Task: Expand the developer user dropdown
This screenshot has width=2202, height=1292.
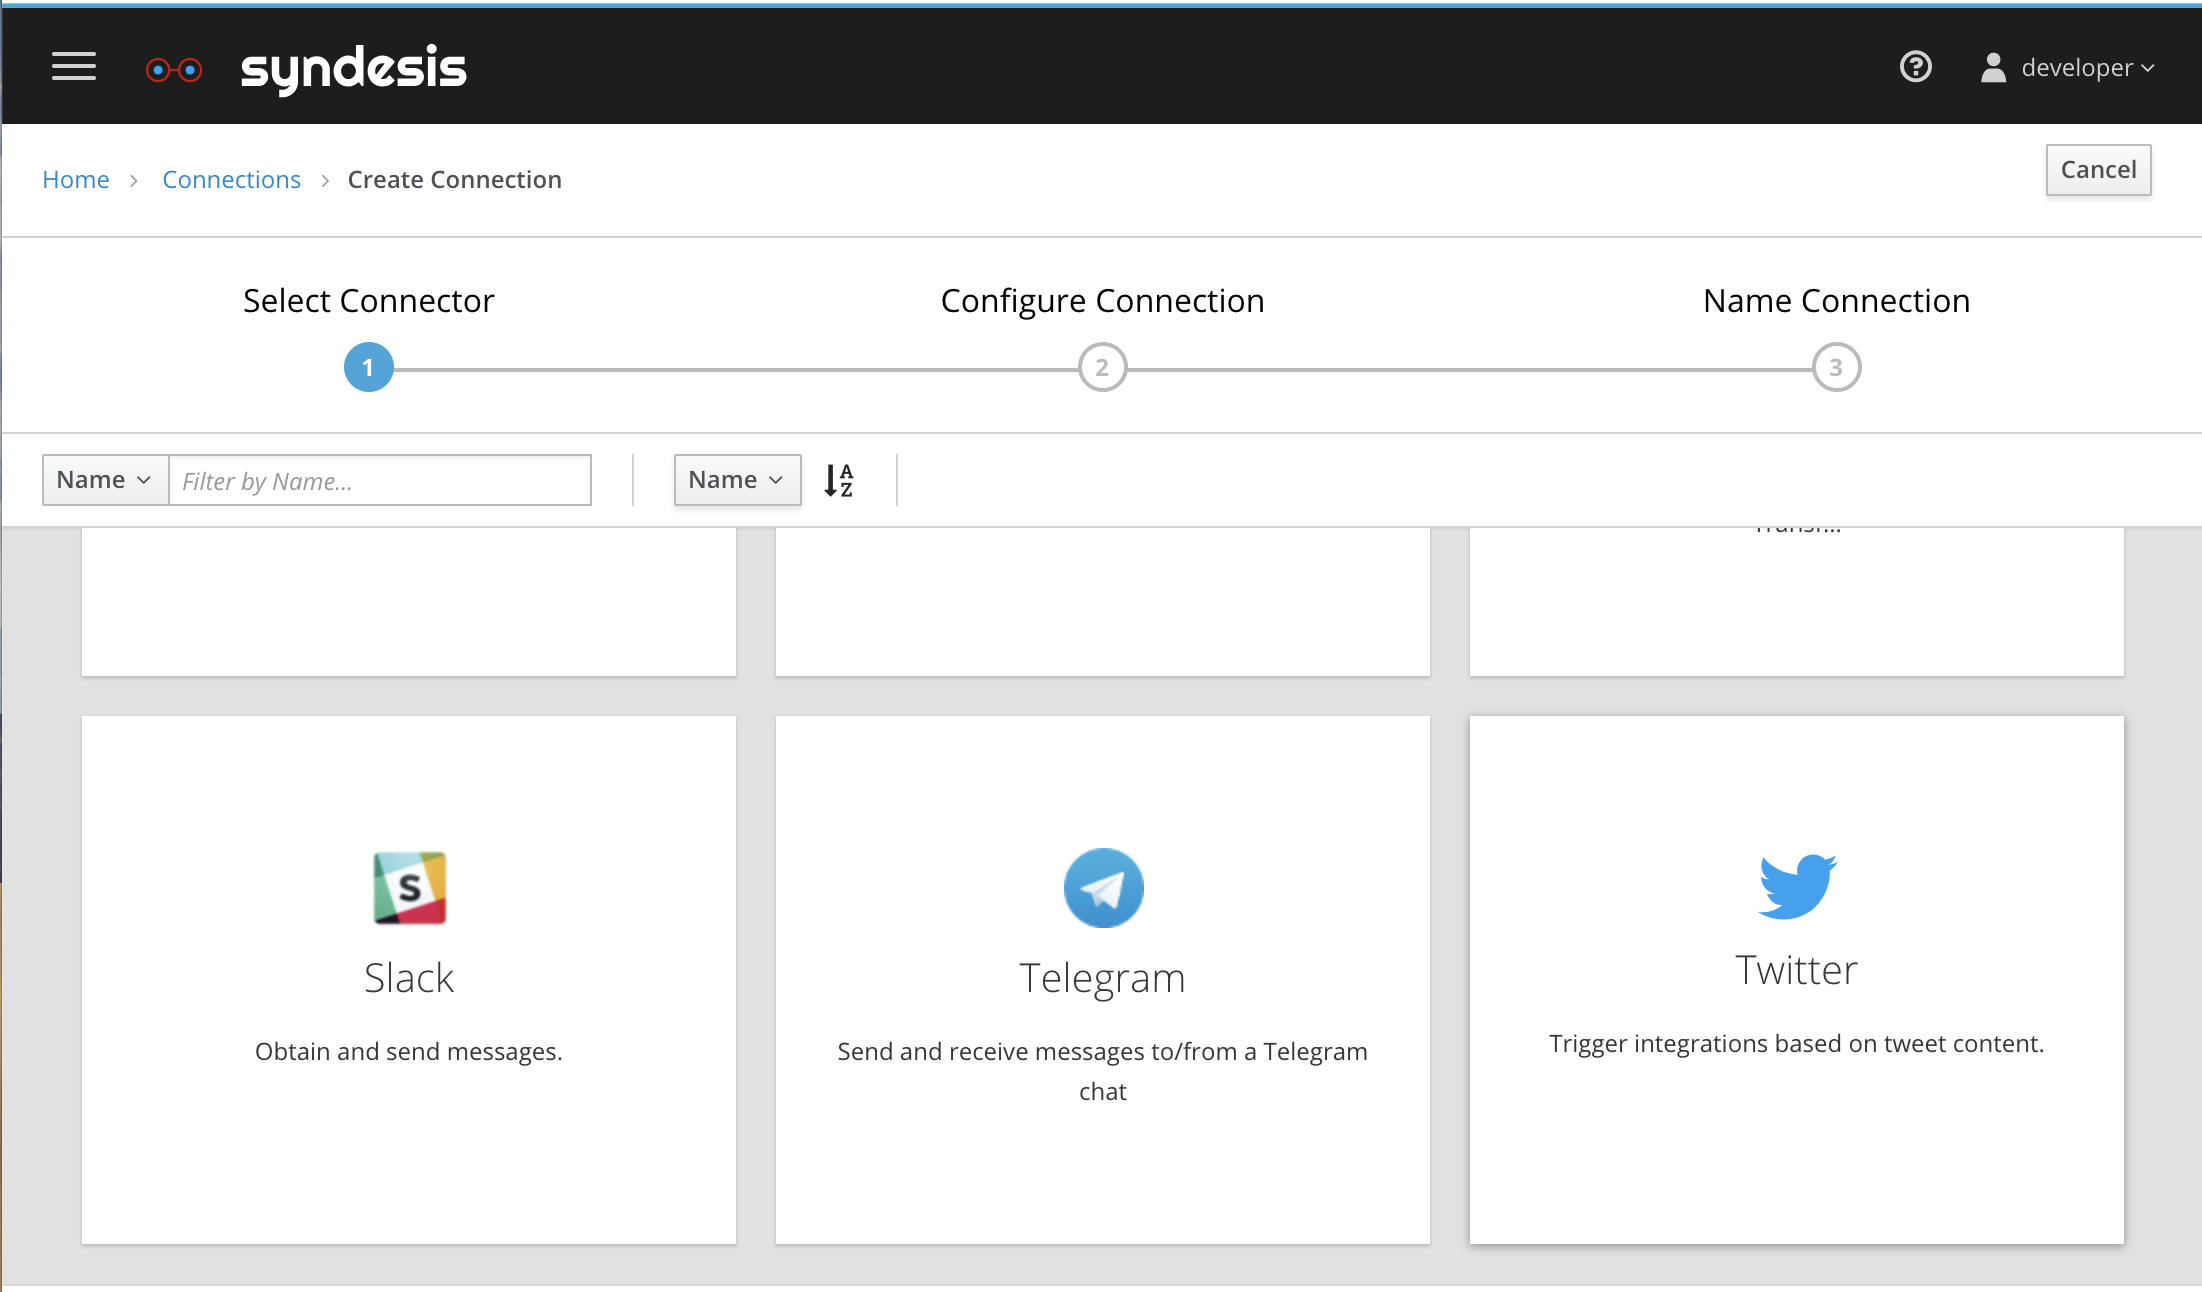Action: 2087,68
